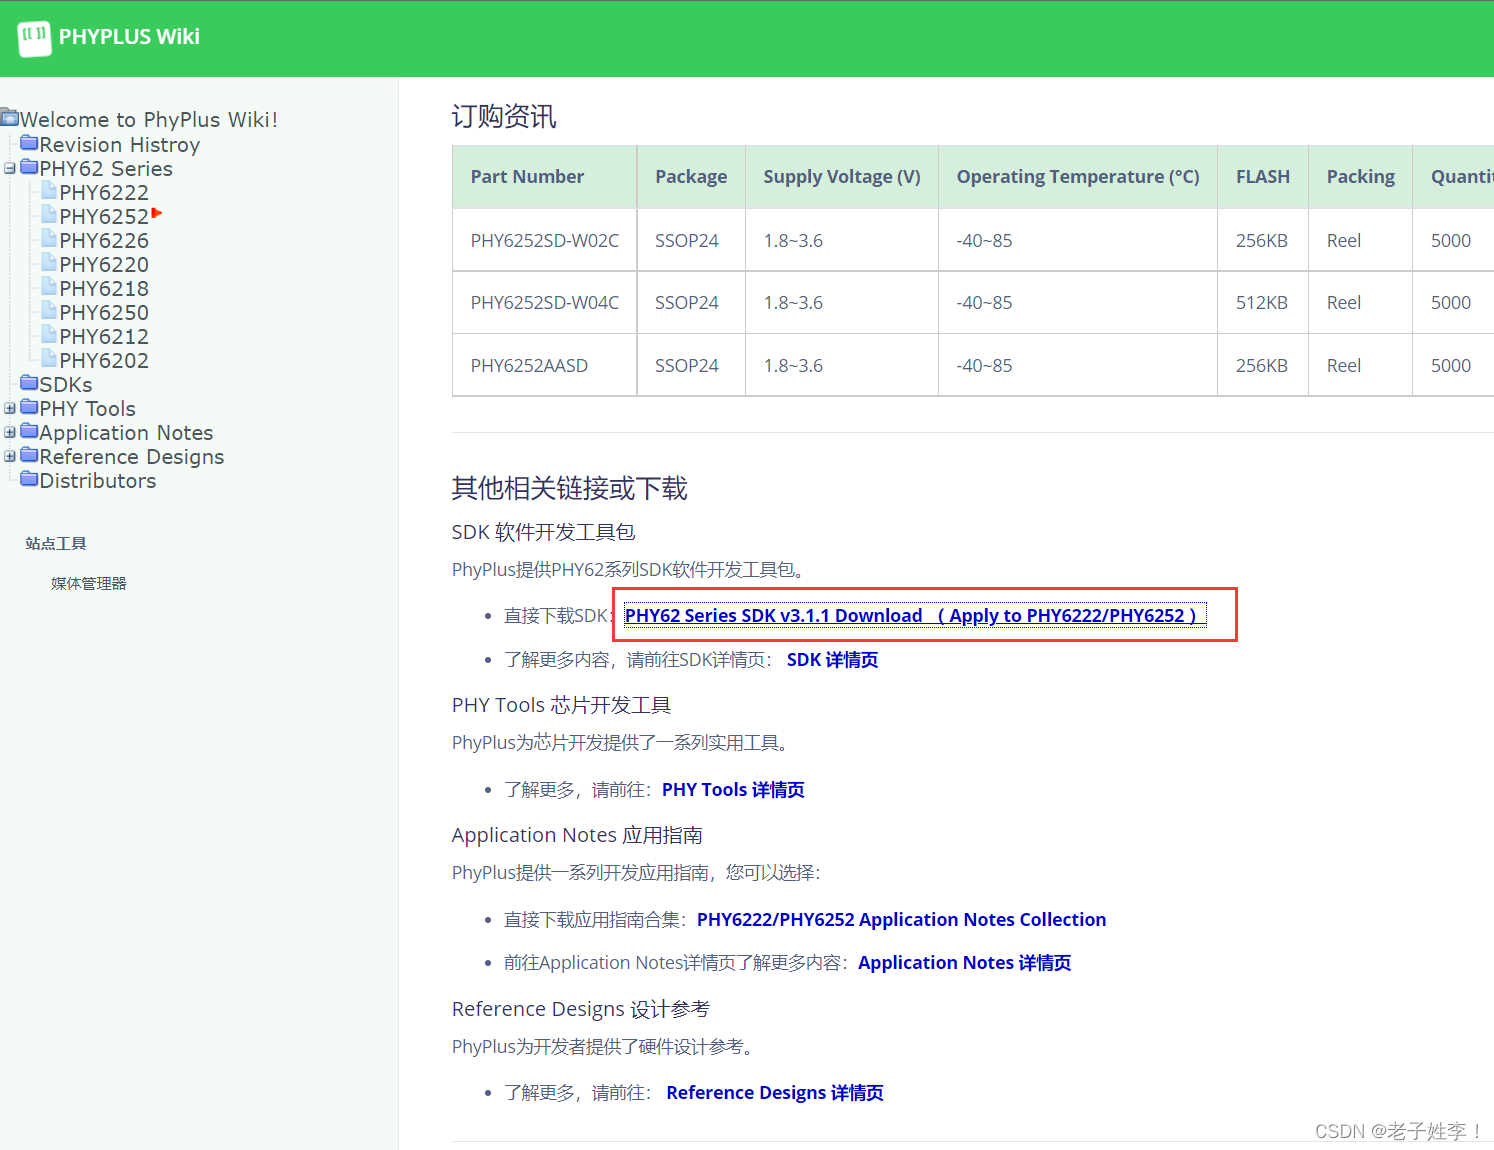1494x1150 pixels.
Task: Open the Distributors tree item
Action: [98, 481]
